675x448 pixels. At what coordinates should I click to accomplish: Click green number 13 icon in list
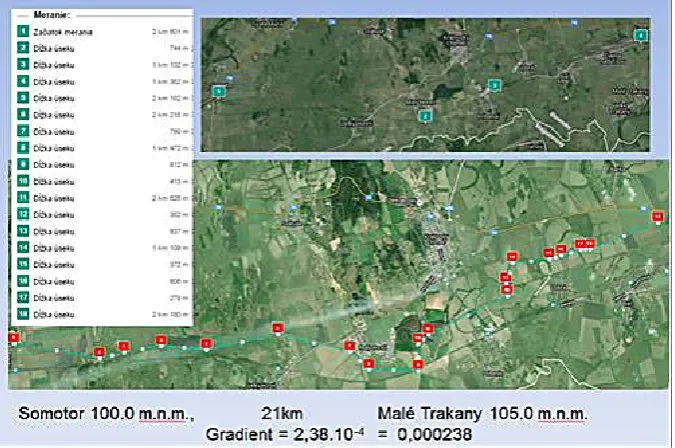click(x=23, y=231)
